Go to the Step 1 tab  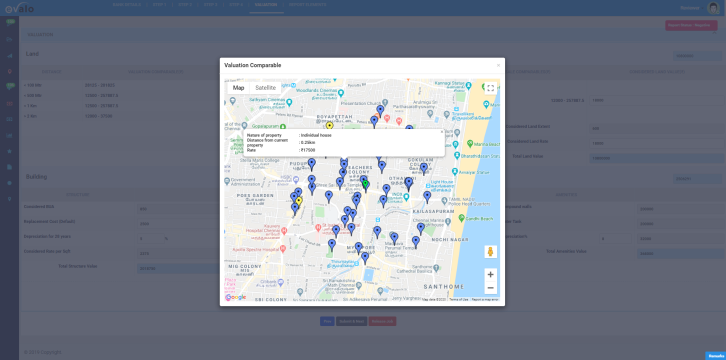pyautogui.click(x=159, y=5)
